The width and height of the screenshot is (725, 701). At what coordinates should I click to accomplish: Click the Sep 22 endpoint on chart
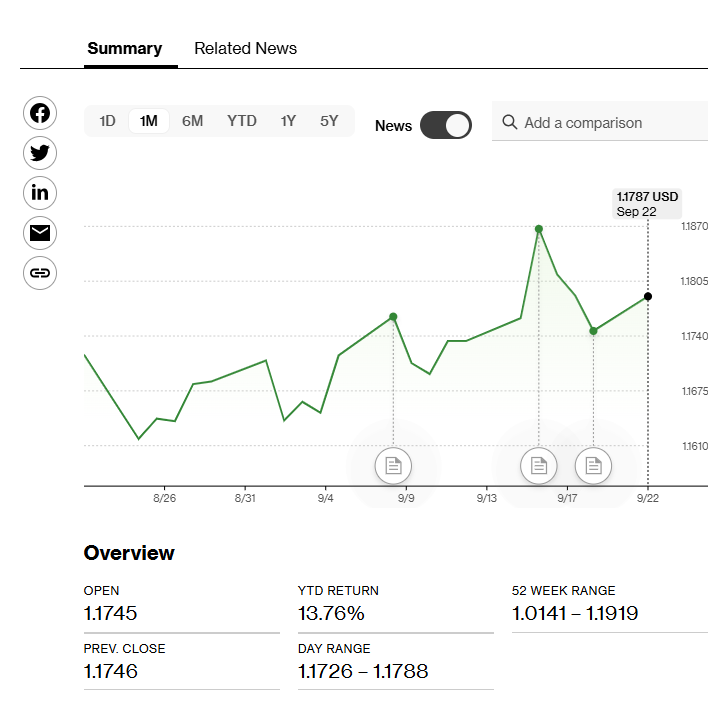click(648, 296)
